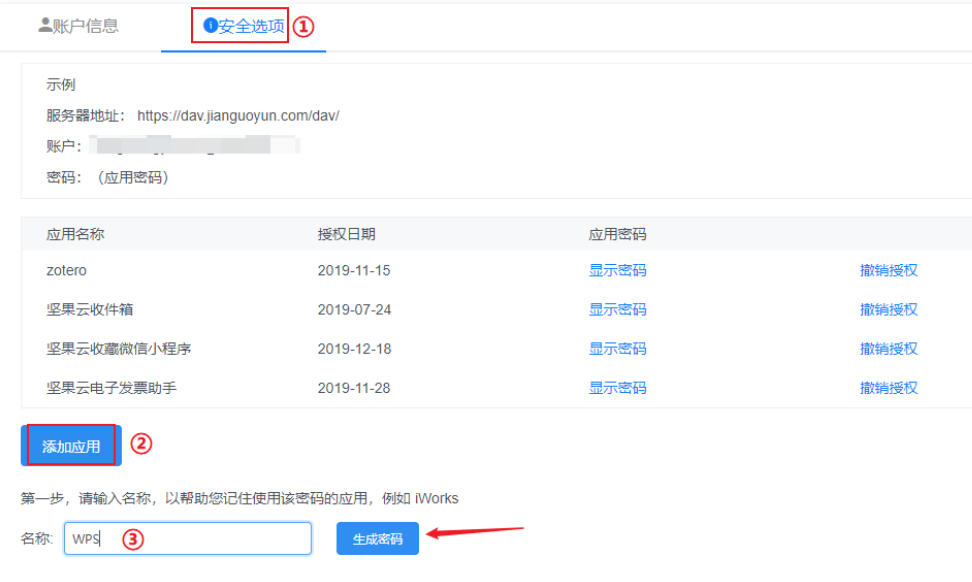The image size is (972, 582).
Task: Click the 添加应用 button
Action: click(69, 444)
